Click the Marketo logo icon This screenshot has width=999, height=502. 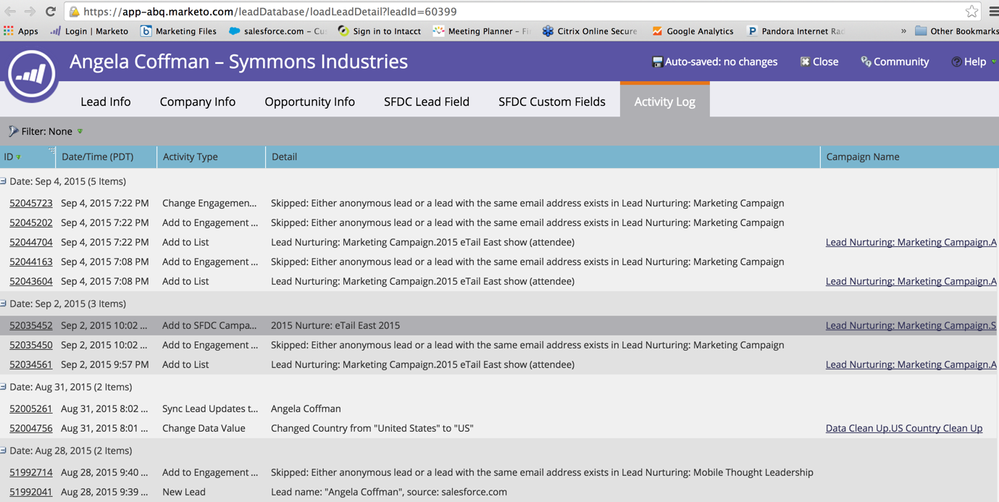point(32,75)
